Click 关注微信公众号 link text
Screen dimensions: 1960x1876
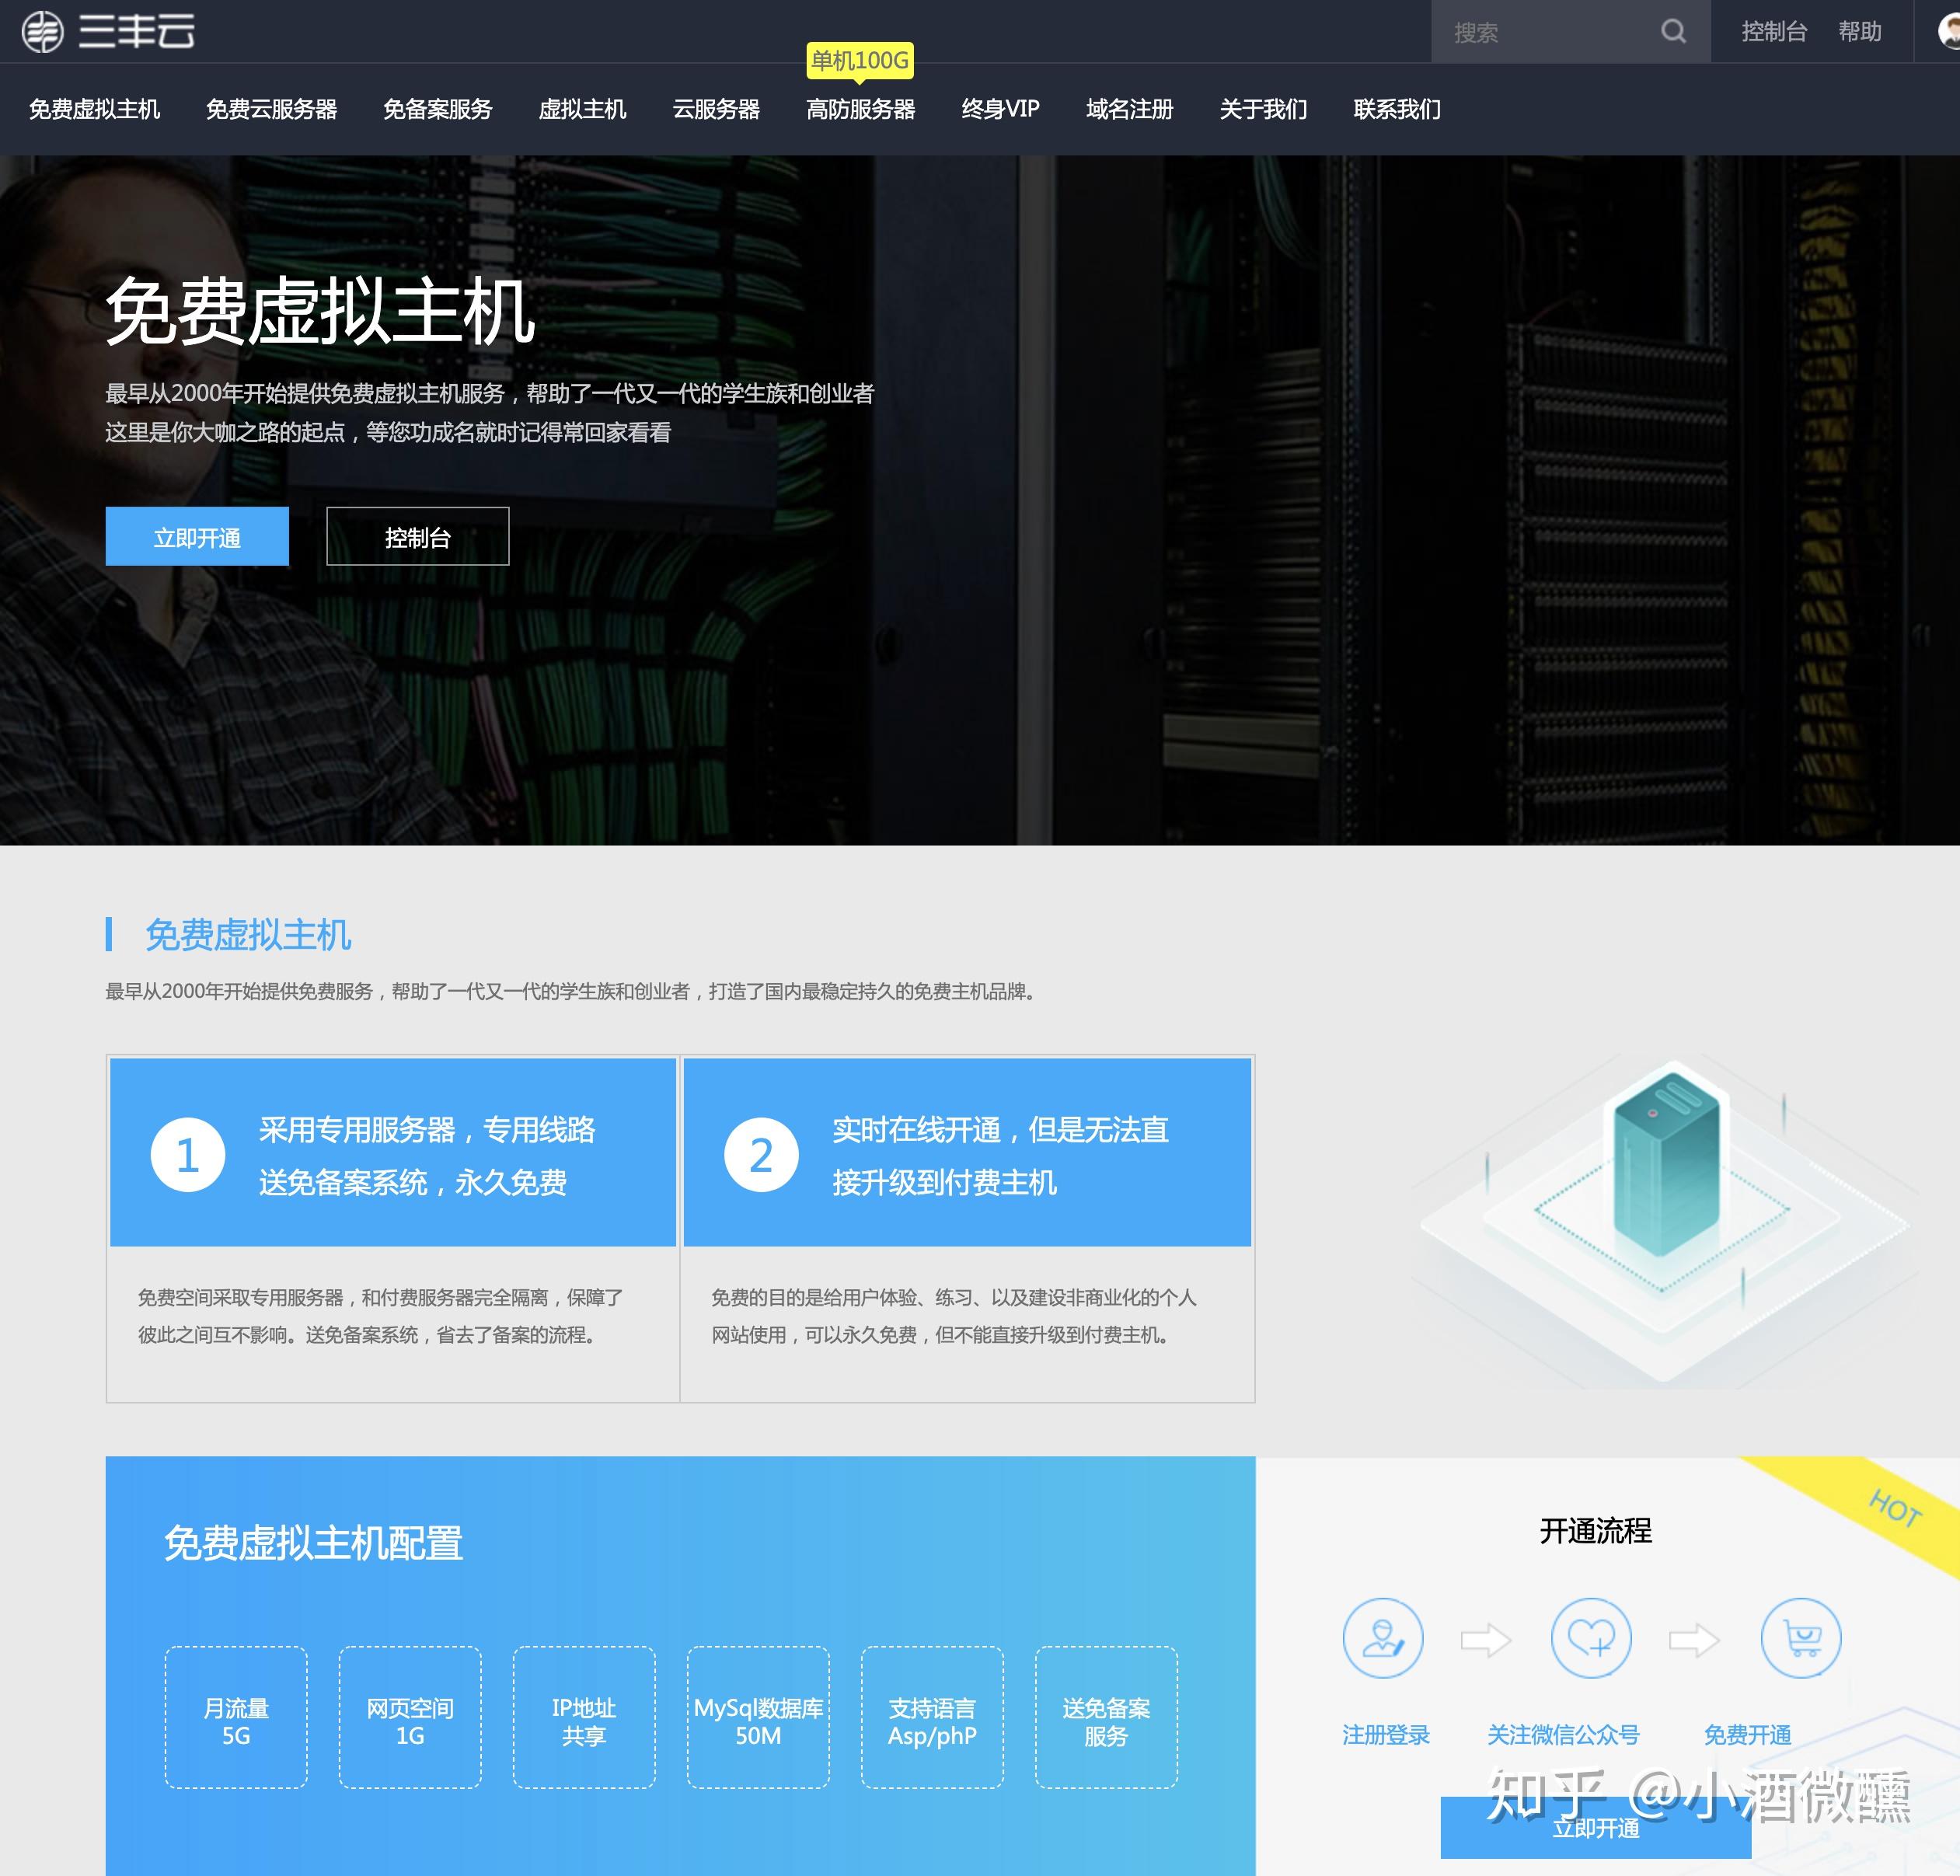pos(1563,1735)
